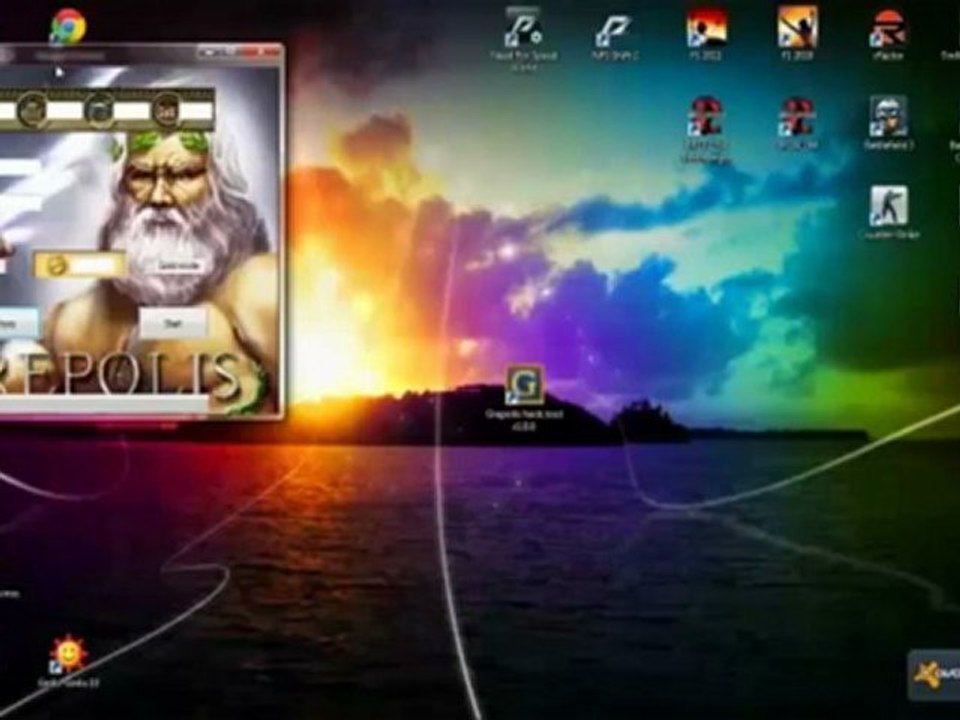Open the F1 2012 game shortcut
The height and width of the screenshot is (720, 960).
point(705,28)
